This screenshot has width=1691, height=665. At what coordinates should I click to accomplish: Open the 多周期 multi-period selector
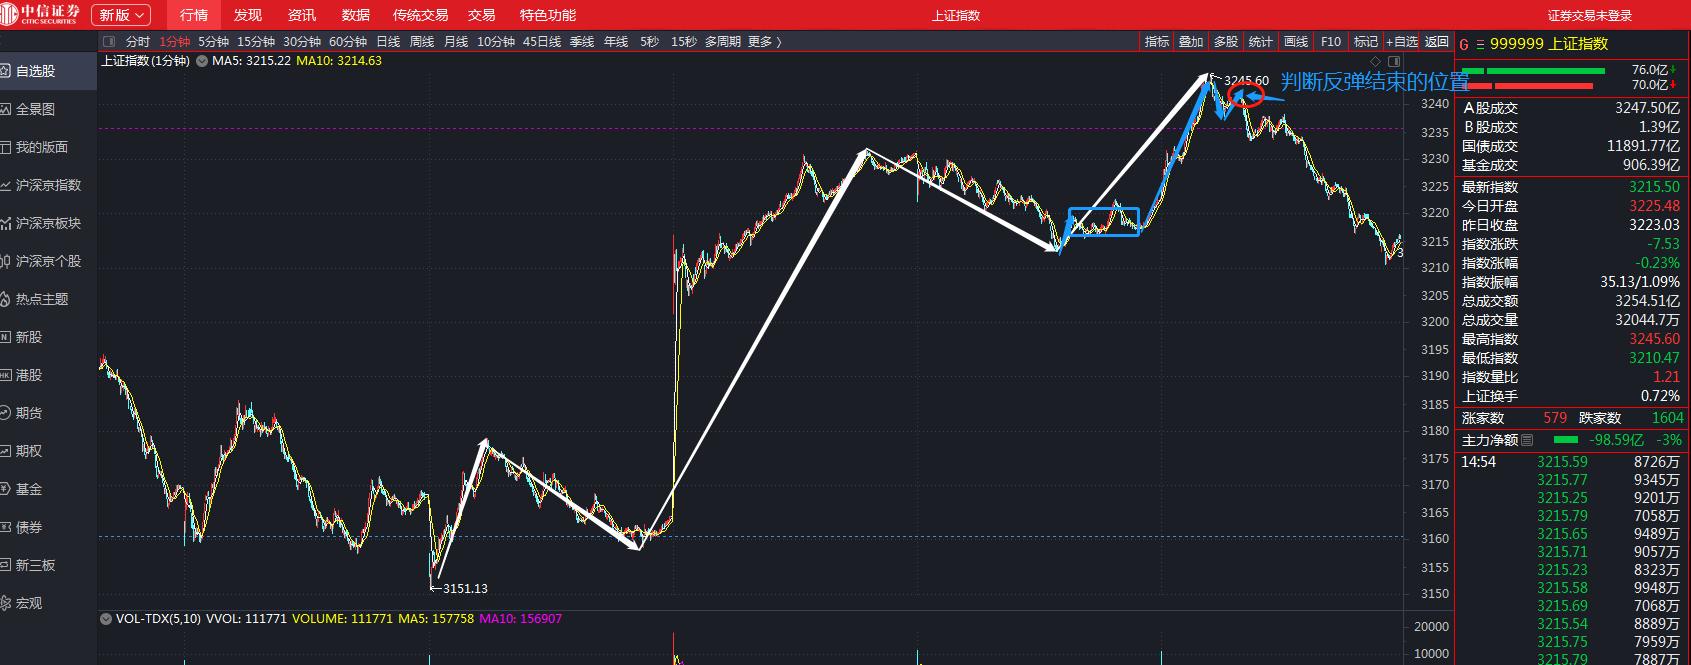[723, 41]
